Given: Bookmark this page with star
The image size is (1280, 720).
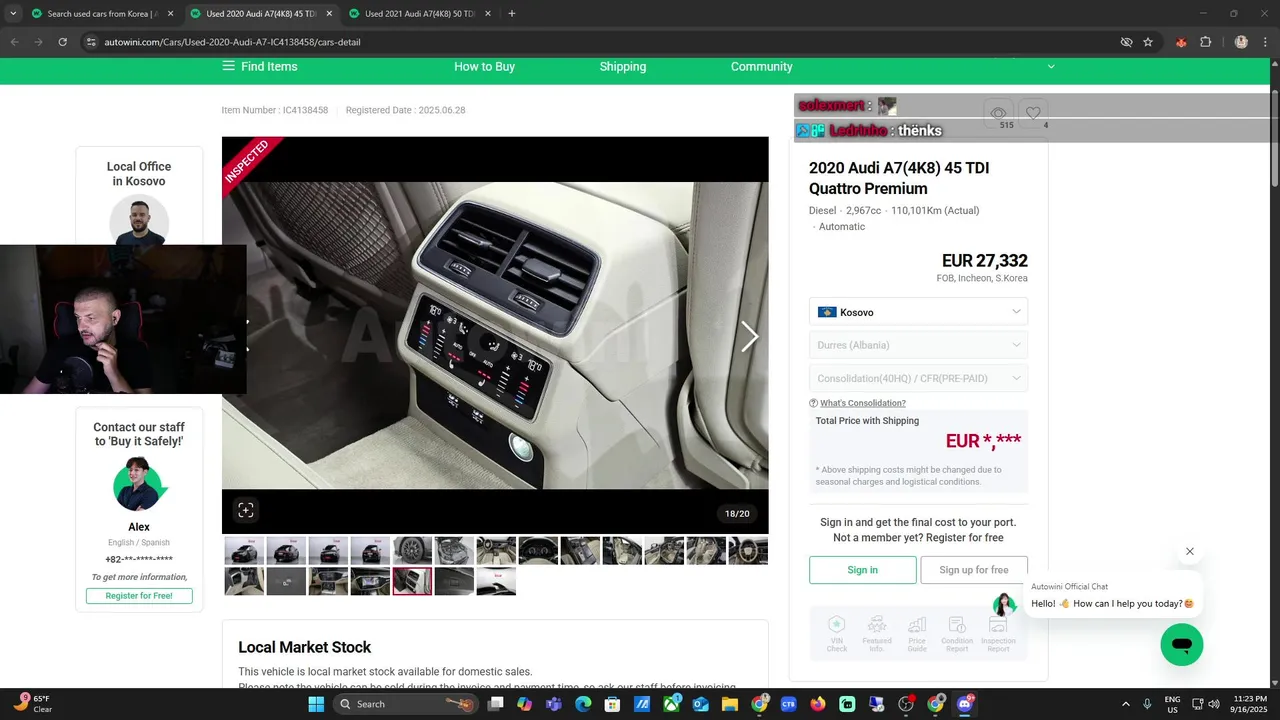Looking at the screenshot, I should (x=1148, y=42).
